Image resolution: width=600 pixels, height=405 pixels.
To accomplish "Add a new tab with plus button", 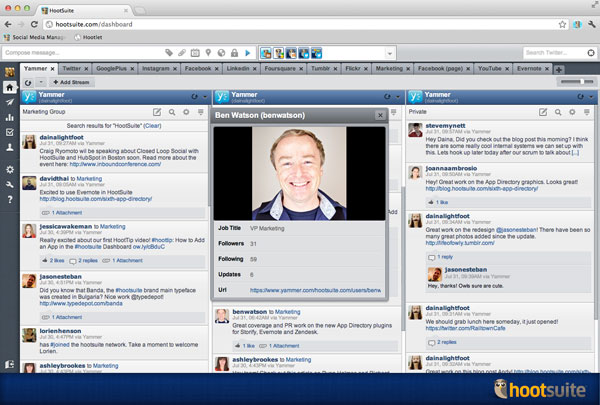I will pyautogui.click(x=559, y=70).
